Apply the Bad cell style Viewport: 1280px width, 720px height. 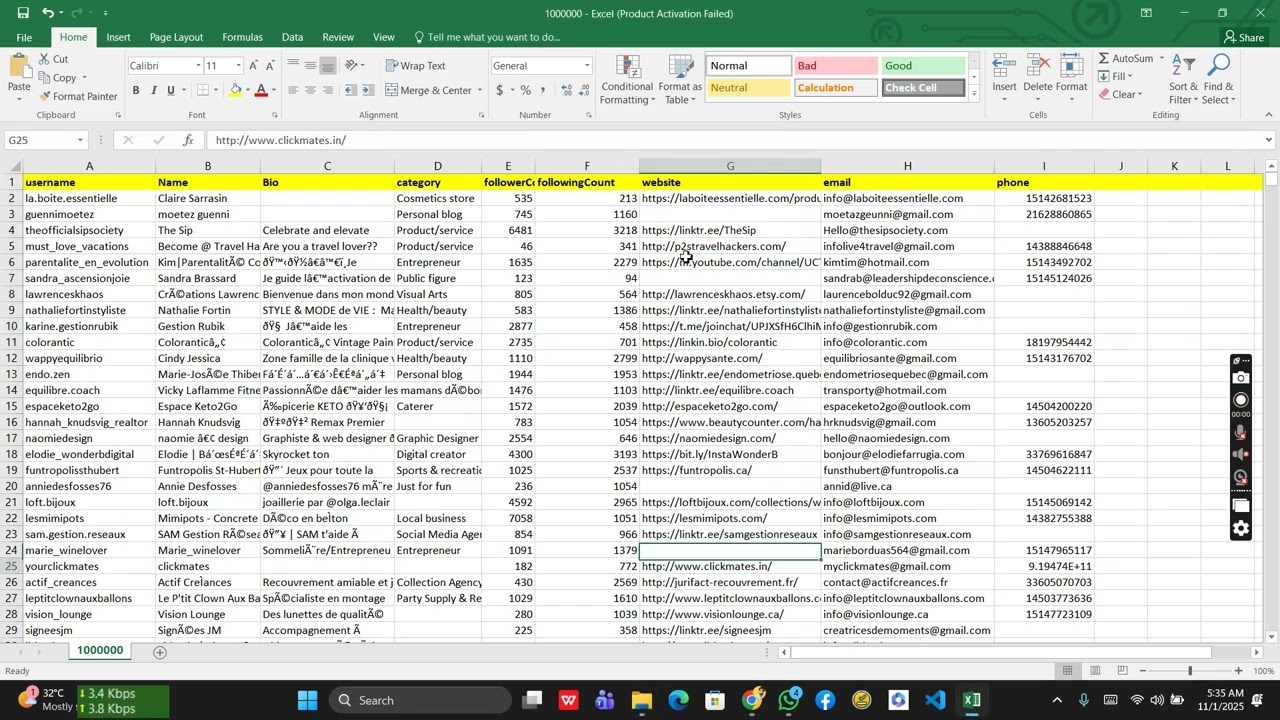point(835,66)
